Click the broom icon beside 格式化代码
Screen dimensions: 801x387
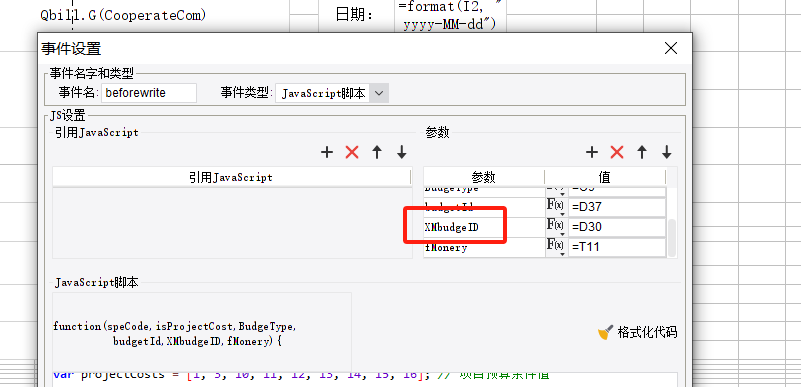point(605,332)
